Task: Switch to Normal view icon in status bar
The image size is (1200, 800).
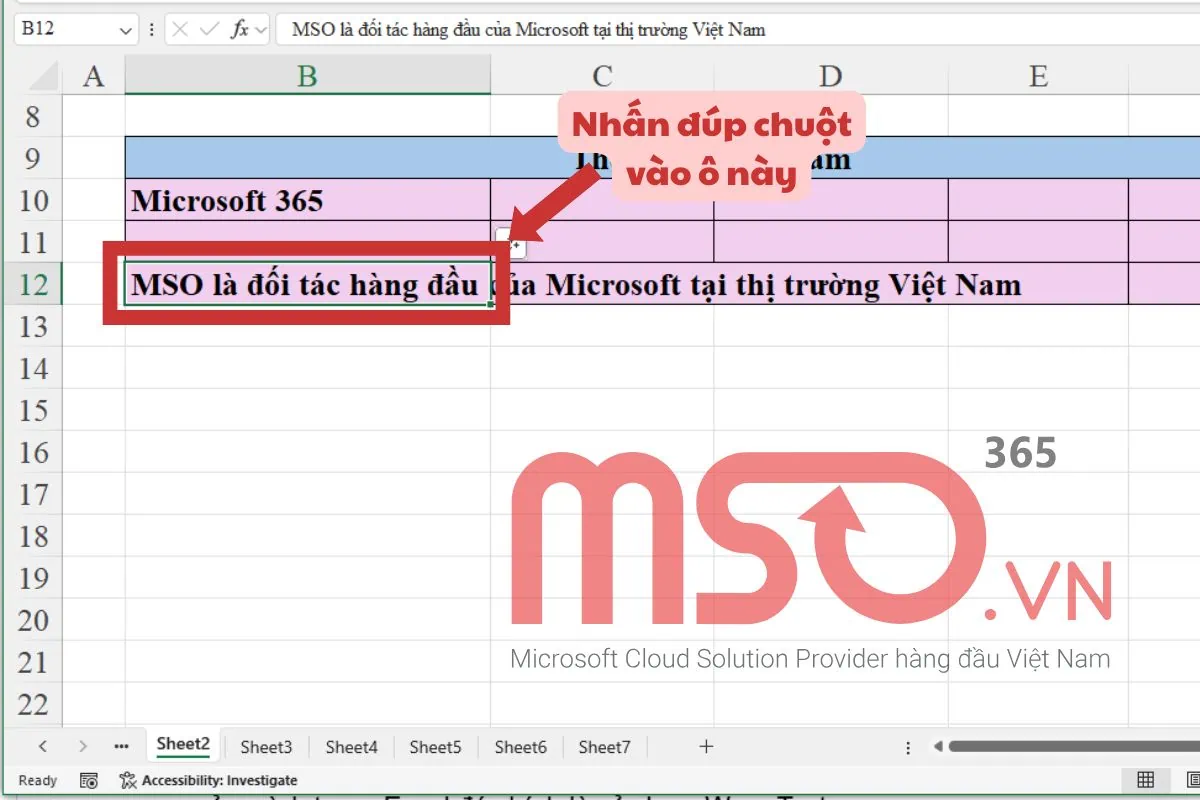Action: coord(1146,780)
